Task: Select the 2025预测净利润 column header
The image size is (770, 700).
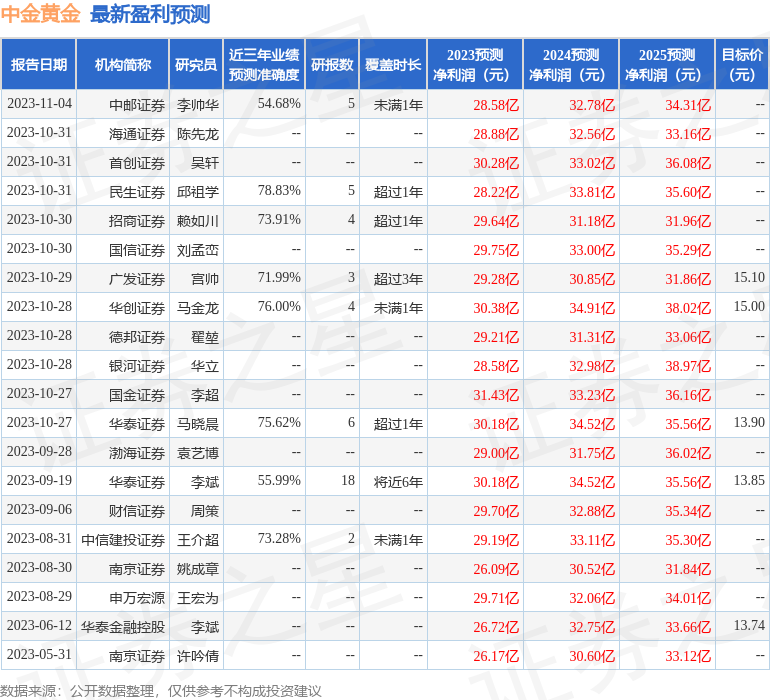Action: (x=667, y=64)
